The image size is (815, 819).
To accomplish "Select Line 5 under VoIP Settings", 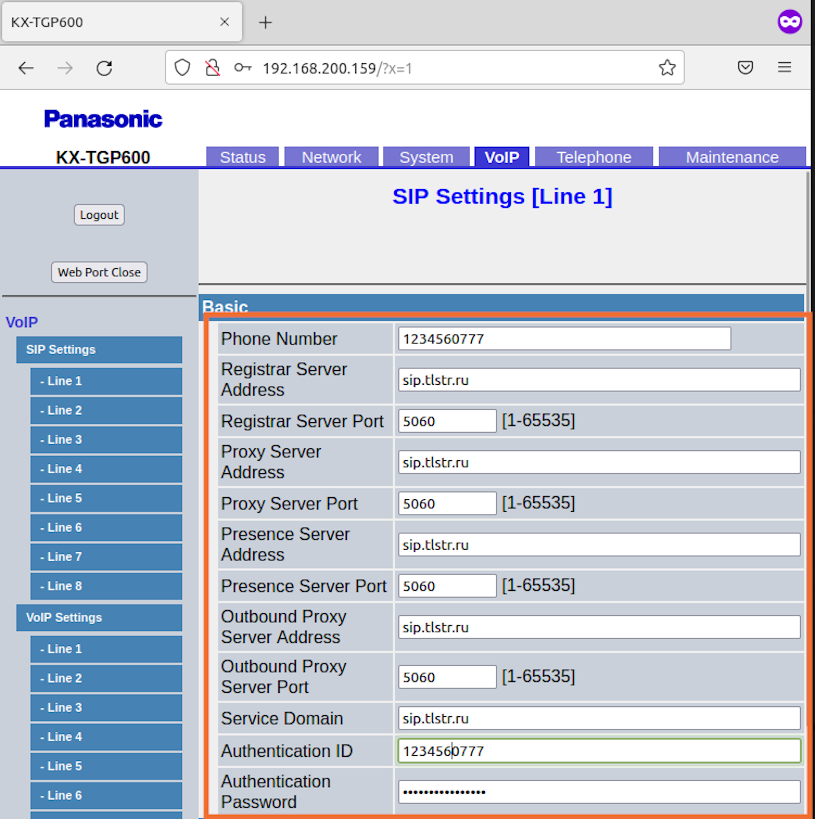I will pyautogui.click(x=106, y=766).
